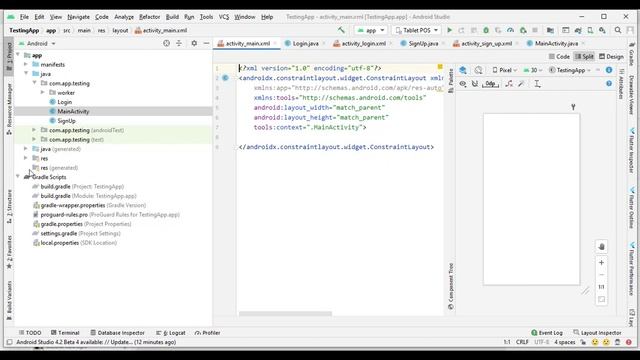
Task: Click the Clear constraints icon
Action: coord(509,84)
